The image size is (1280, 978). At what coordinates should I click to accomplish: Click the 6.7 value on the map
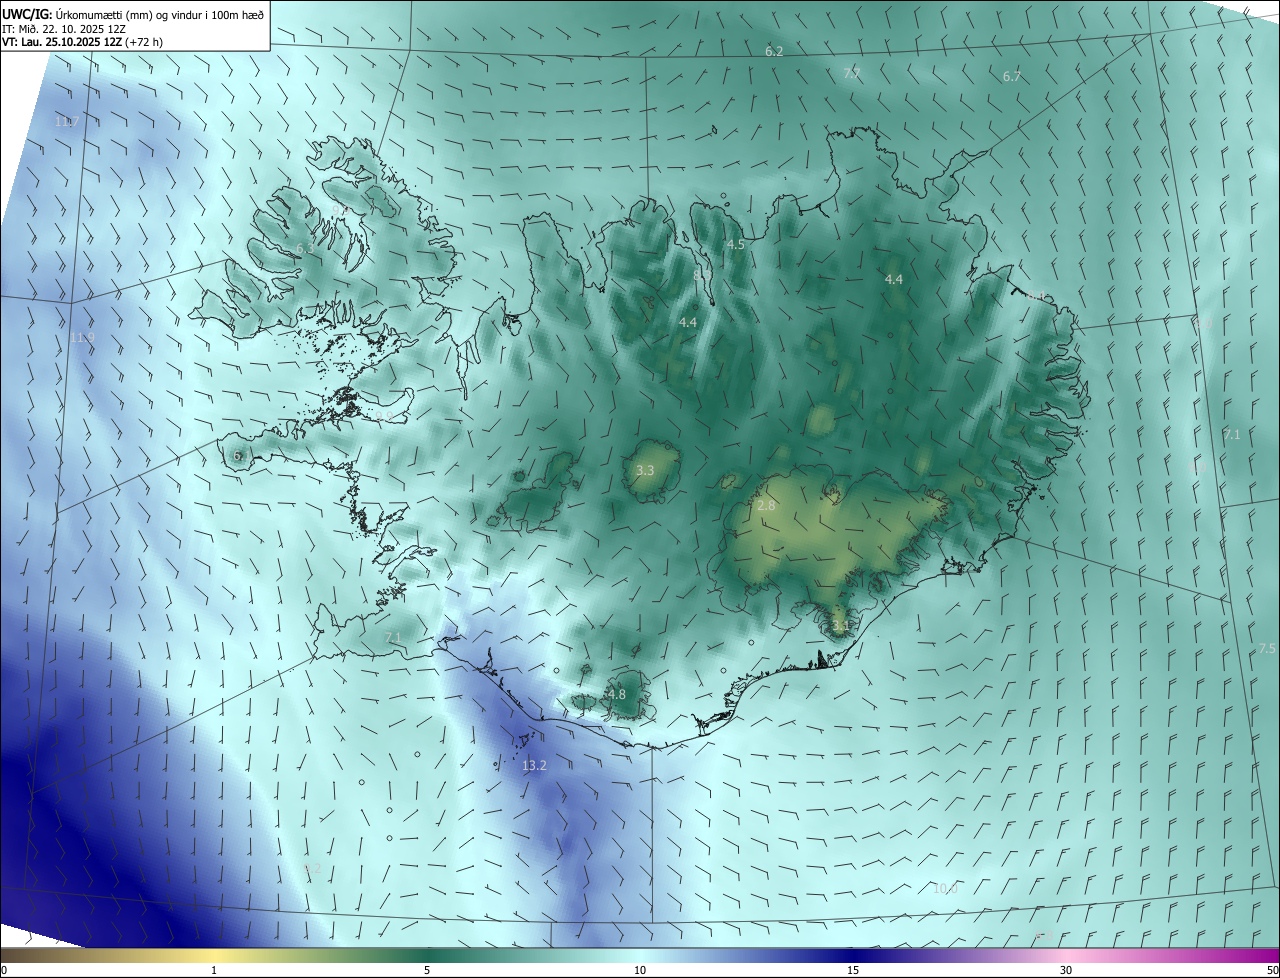point(1012,77)
